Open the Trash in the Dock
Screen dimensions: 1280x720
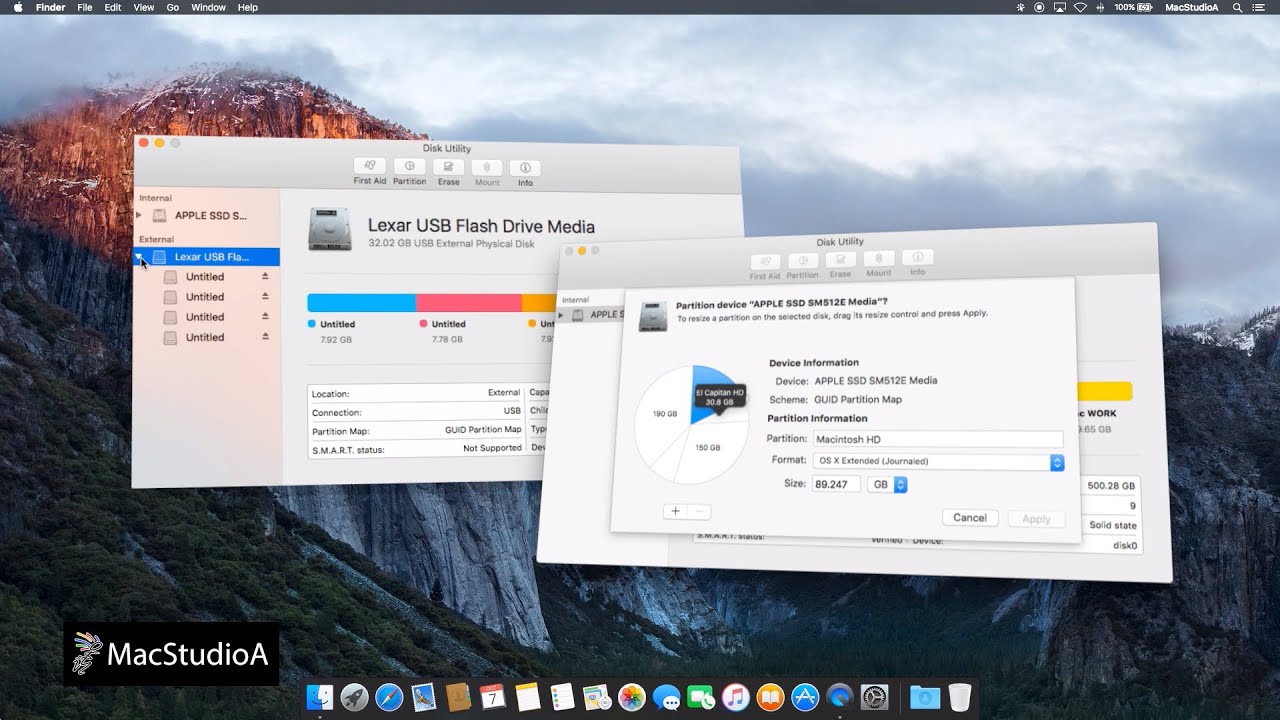point(960,697)
